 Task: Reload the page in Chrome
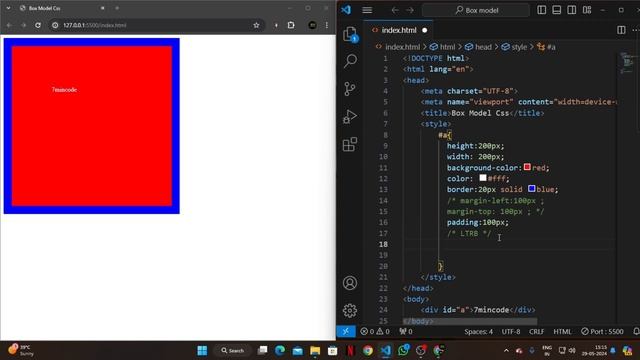coord(38,25)
